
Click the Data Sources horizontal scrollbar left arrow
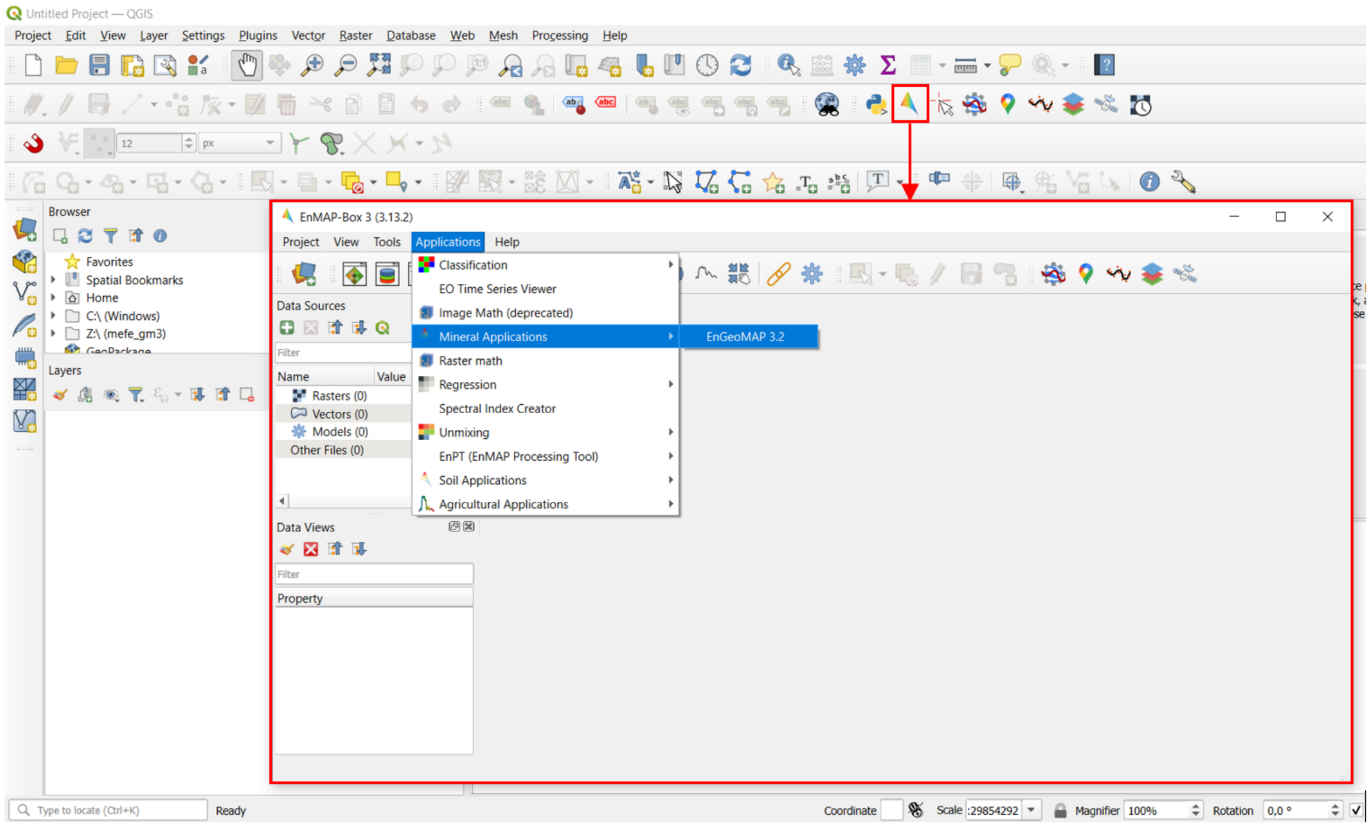283,501
